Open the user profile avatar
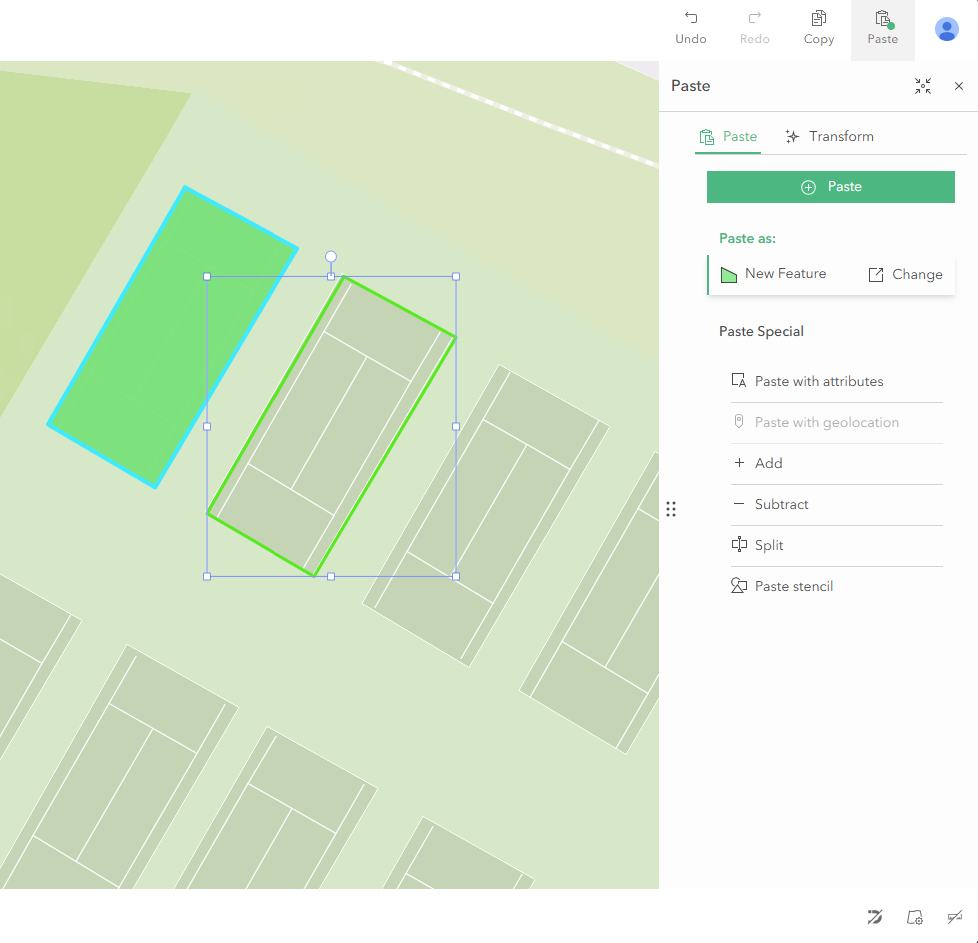This screenshot has height=943, width=978. pyautogui.click(x=946, y=29)
